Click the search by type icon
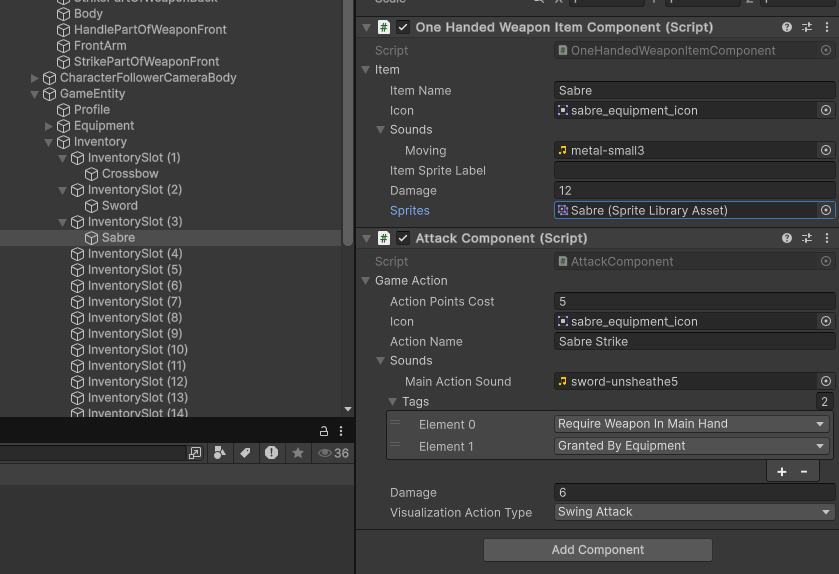Image resolution: width=839 pixels, height=574 pixels. tap(219, 453)
